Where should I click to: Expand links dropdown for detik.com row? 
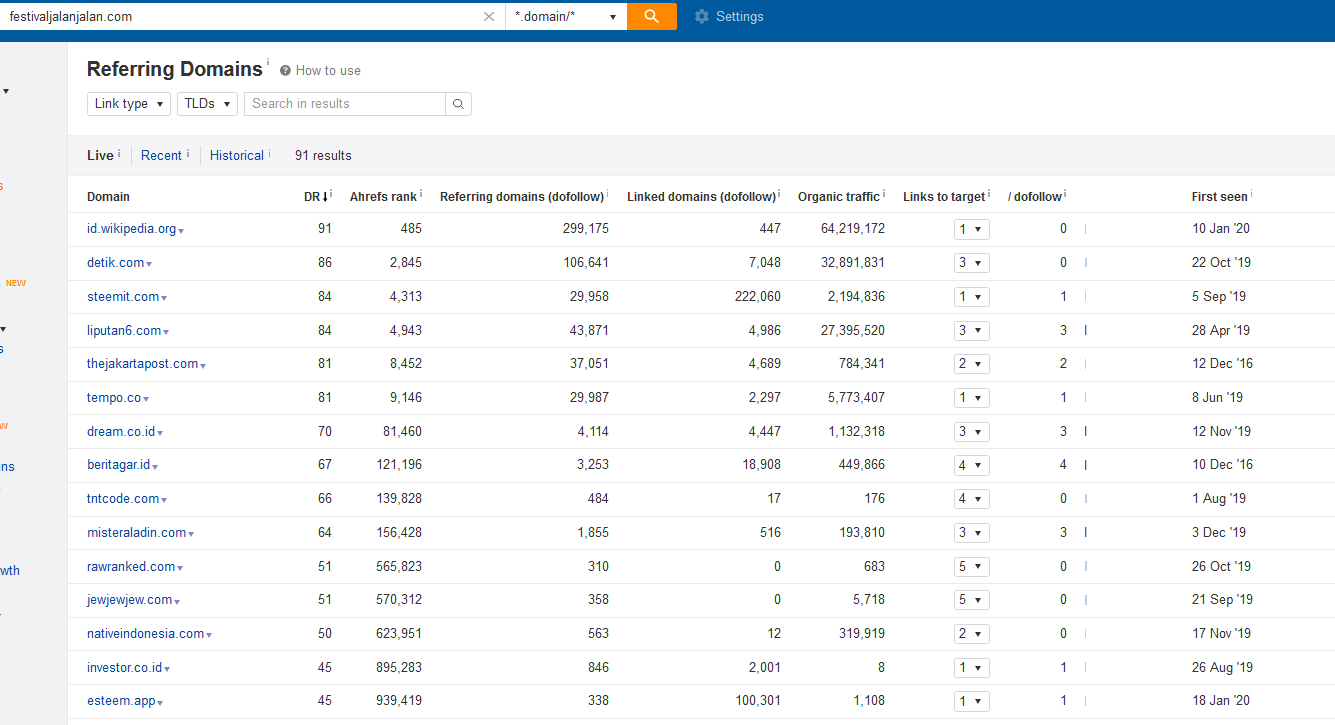(x=972, y=263)
